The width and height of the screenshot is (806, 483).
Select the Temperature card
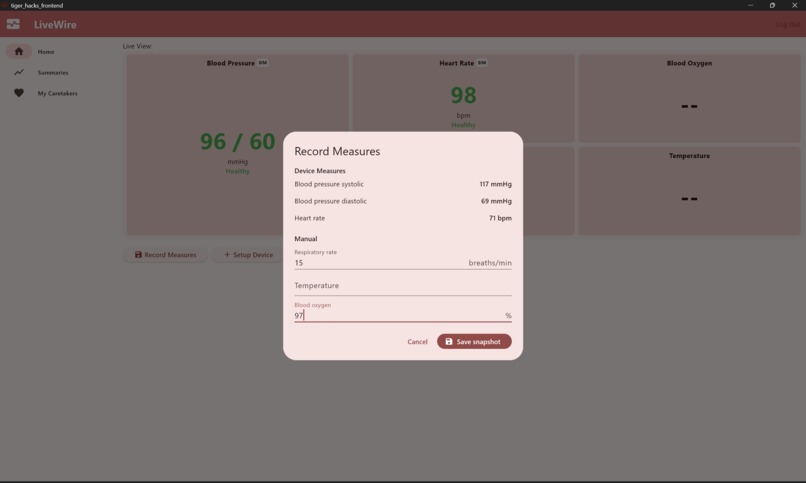689,191
